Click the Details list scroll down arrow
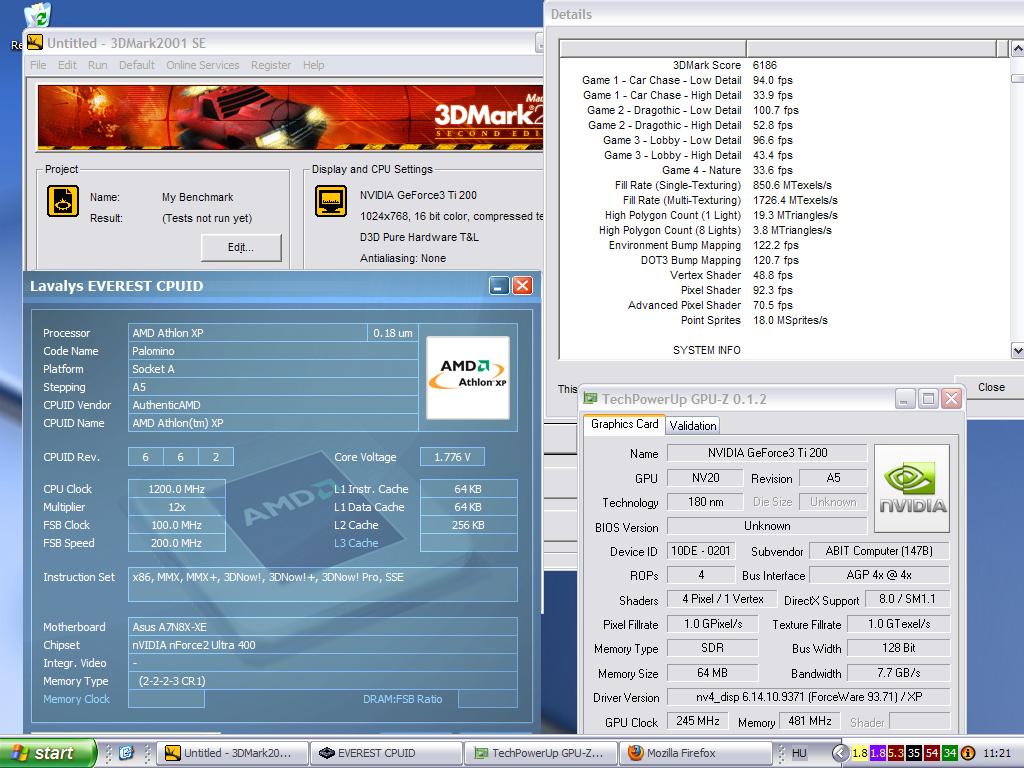This screenshot has width=1024, height=768. tap(1017, 351)
